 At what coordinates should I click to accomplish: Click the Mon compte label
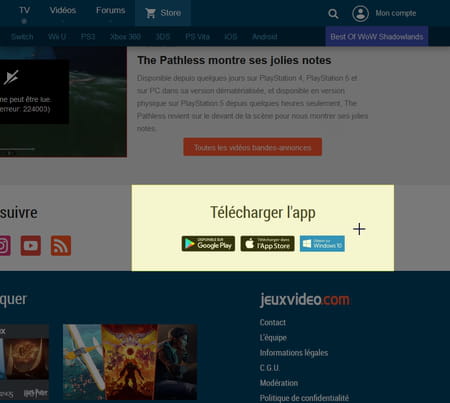[396, 13]
